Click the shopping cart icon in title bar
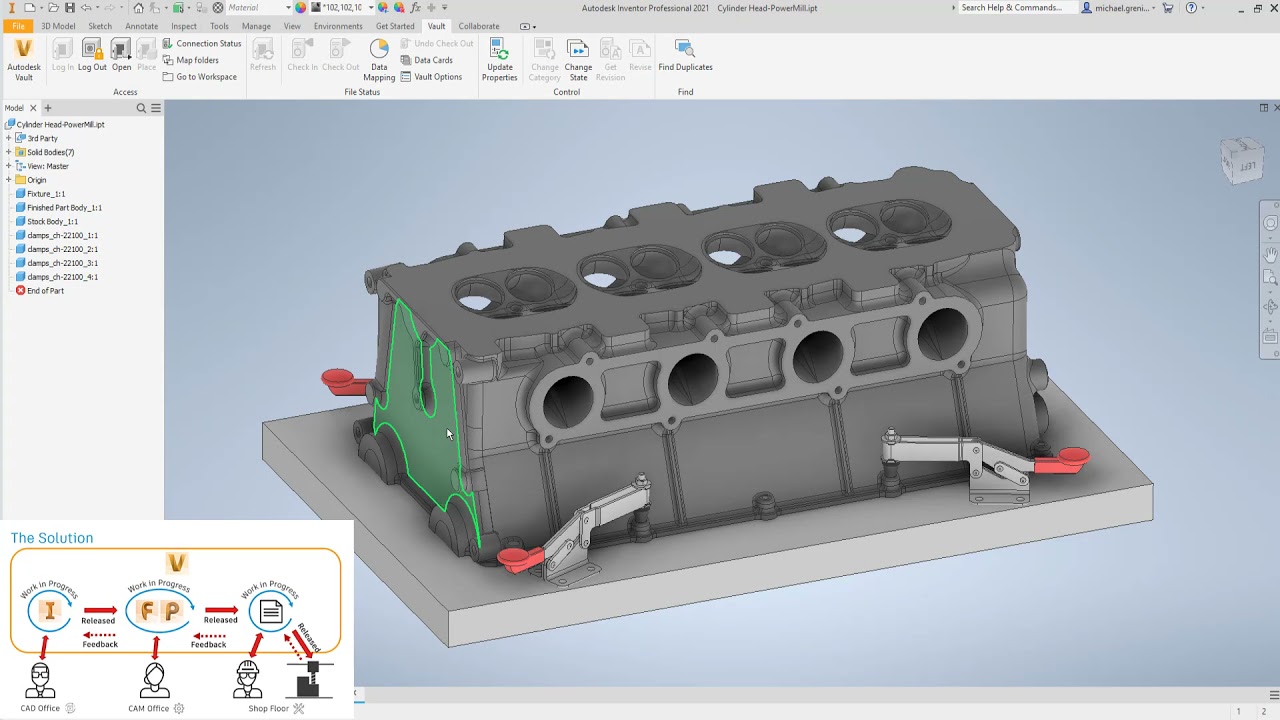This screenshot has height=720, width=1280. click(1167, 8)
